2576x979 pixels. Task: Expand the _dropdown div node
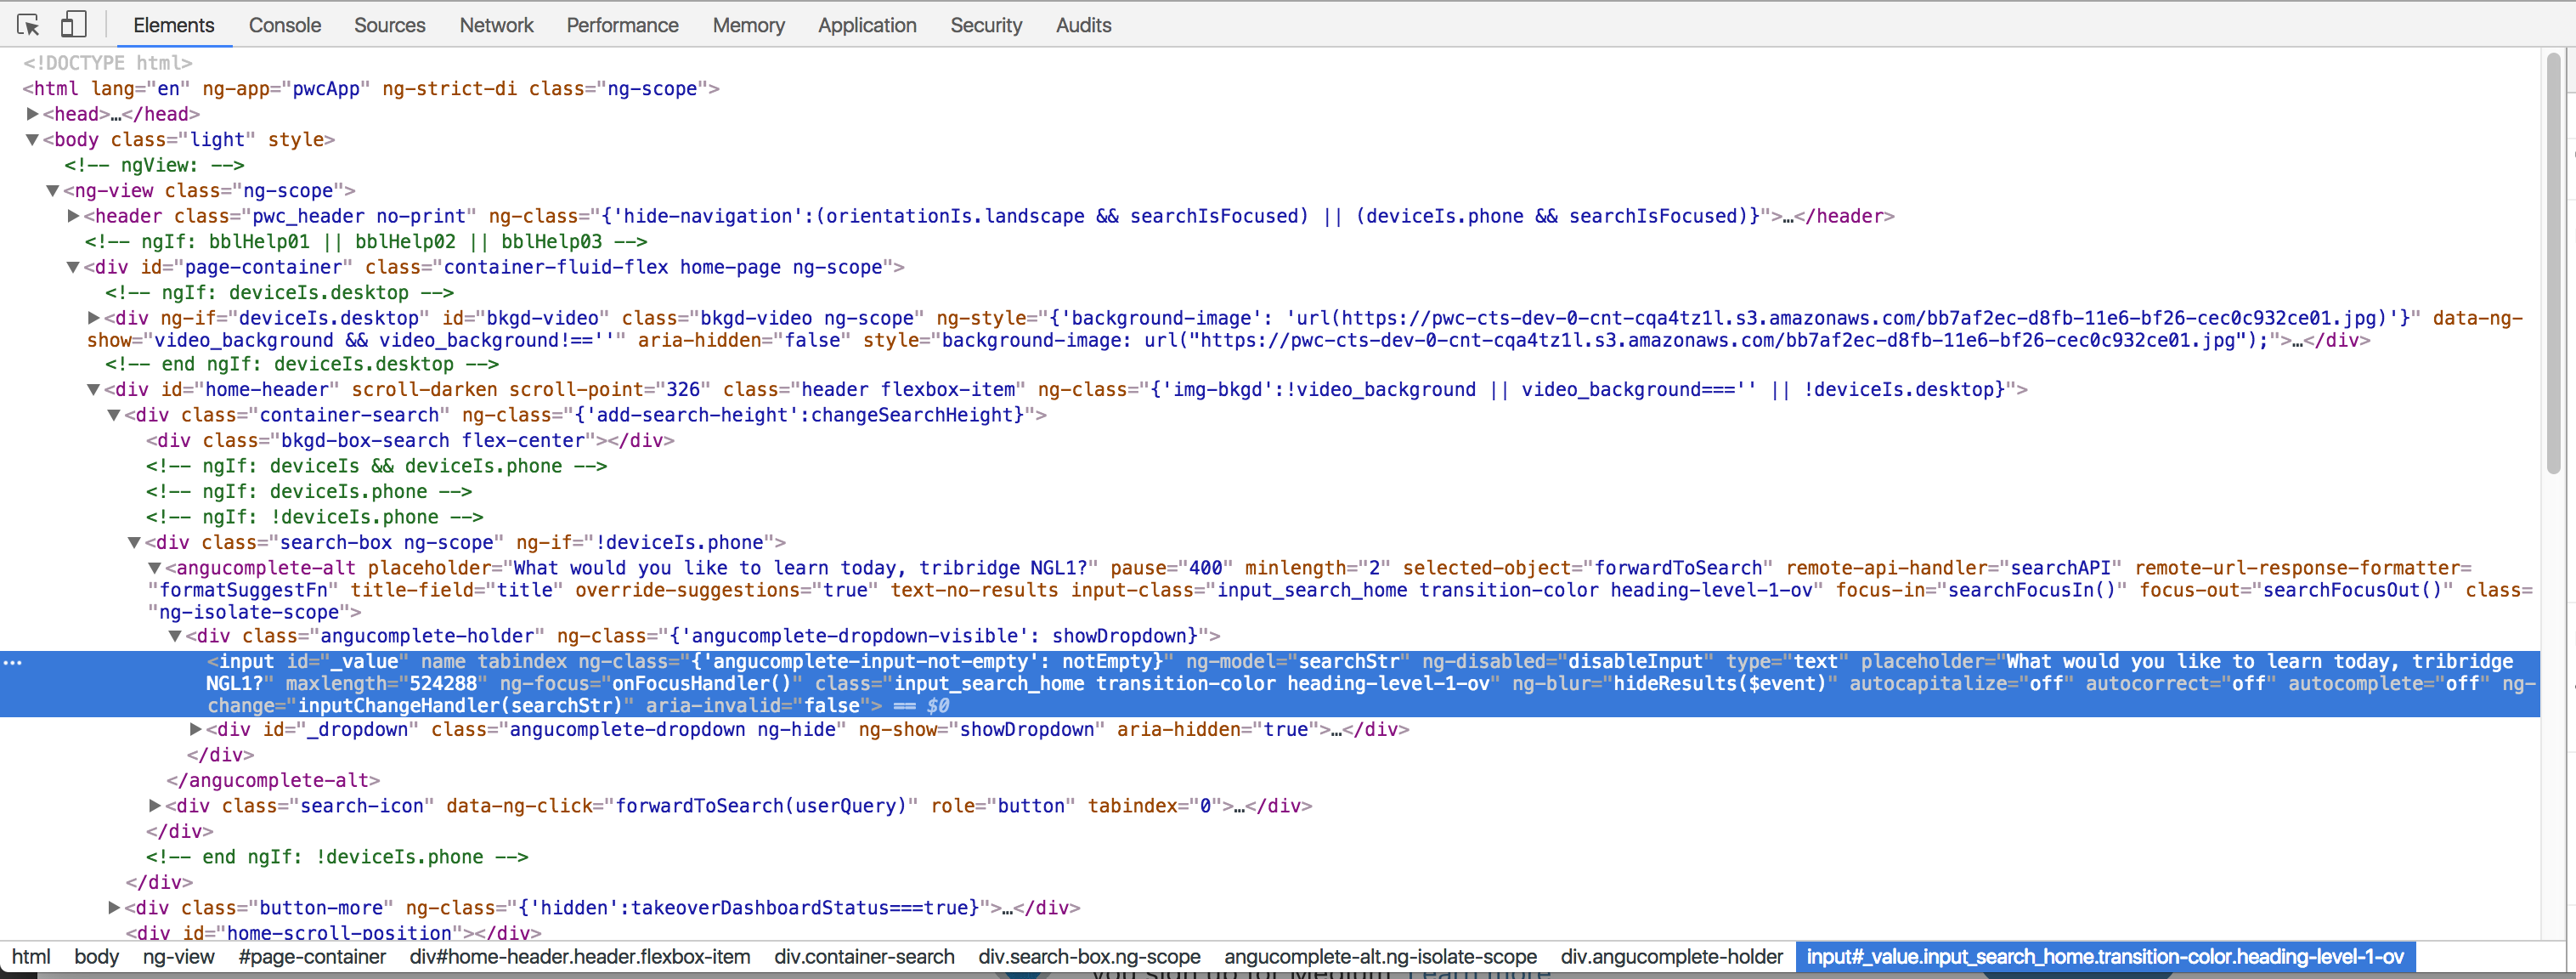coord(196,729)
